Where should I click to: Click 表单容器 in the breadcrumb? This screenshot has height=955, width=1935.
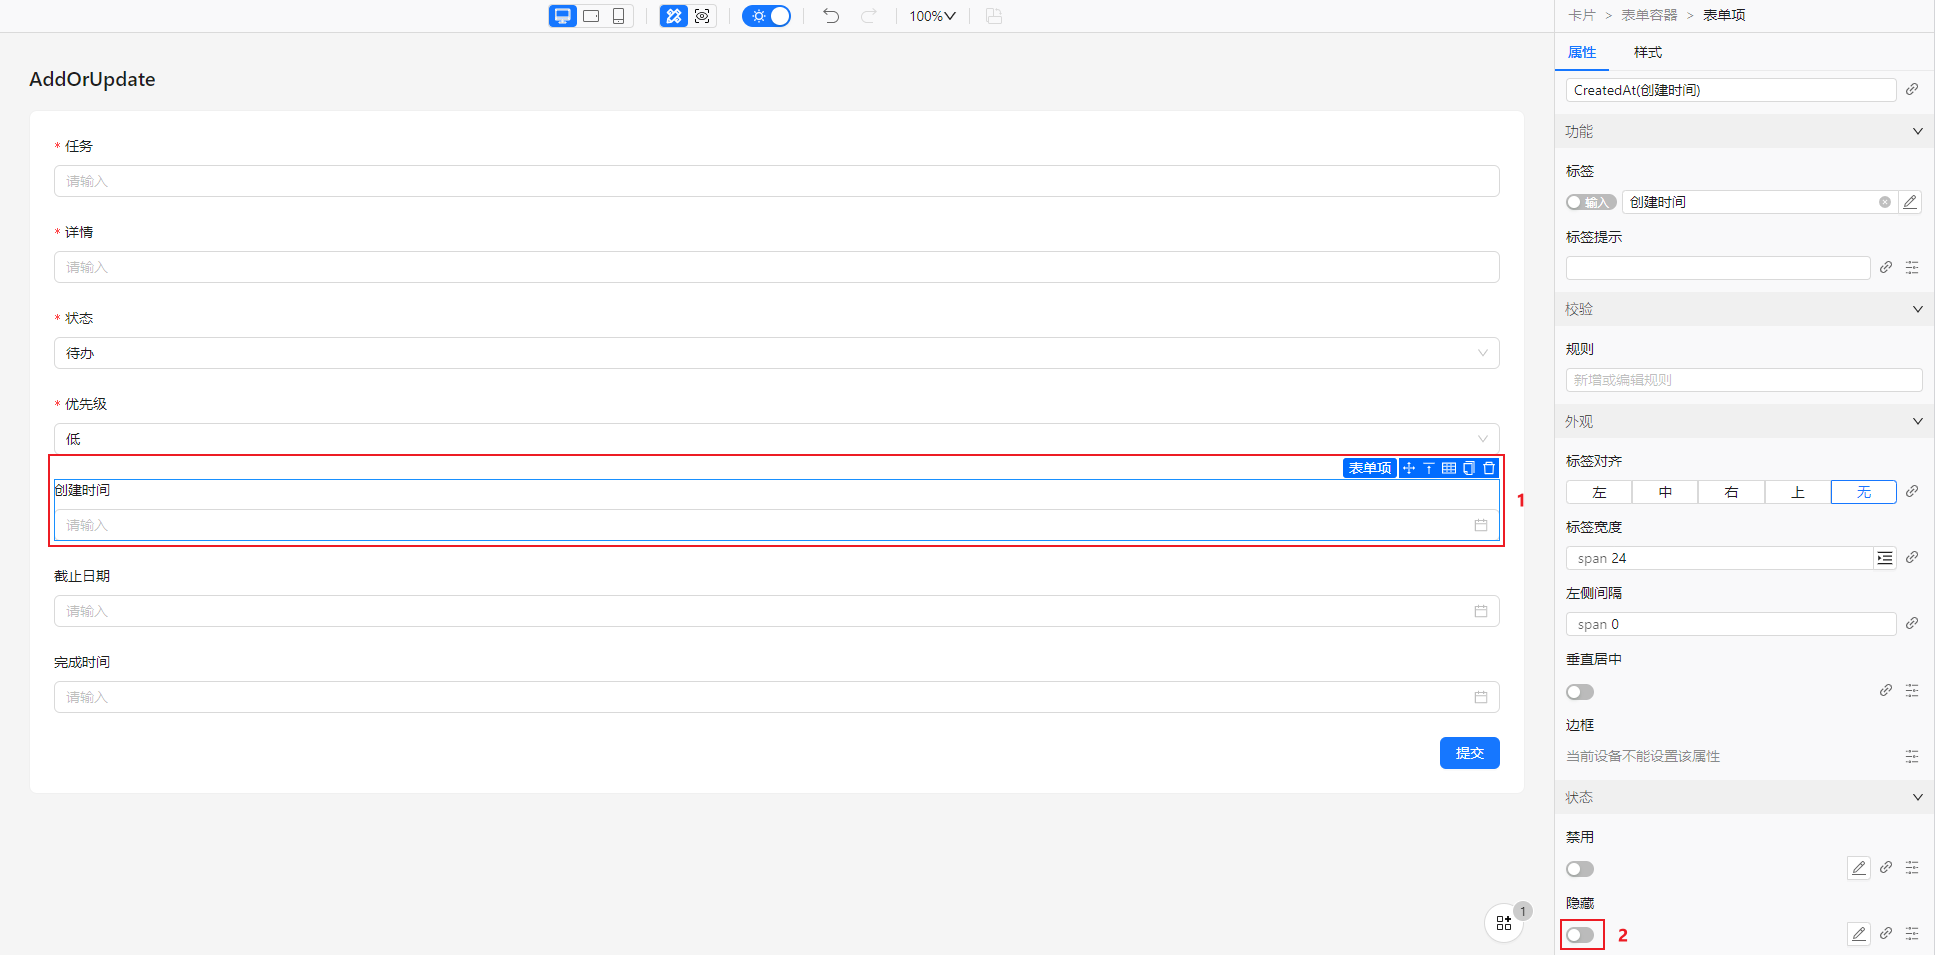pos(1649,15)
